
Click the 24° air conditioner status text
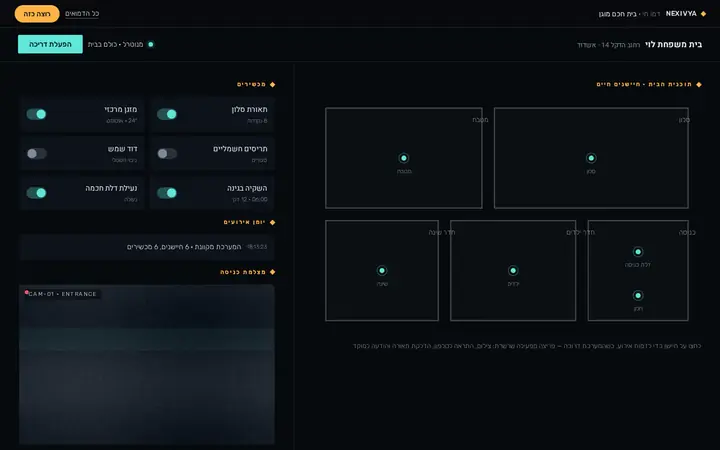click(x=121, y=121)
